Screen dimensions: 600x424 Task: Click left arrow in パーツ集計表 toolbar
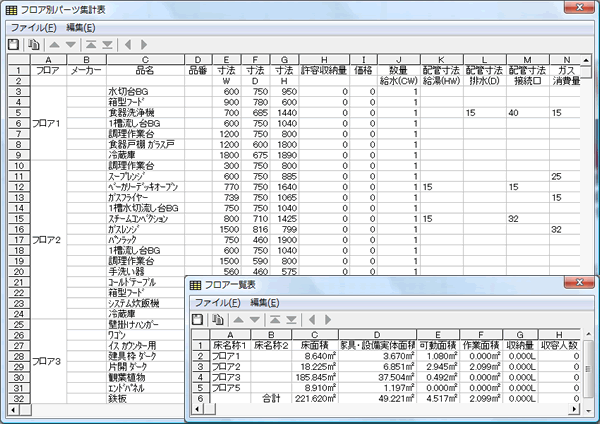[x=129, y=45]
